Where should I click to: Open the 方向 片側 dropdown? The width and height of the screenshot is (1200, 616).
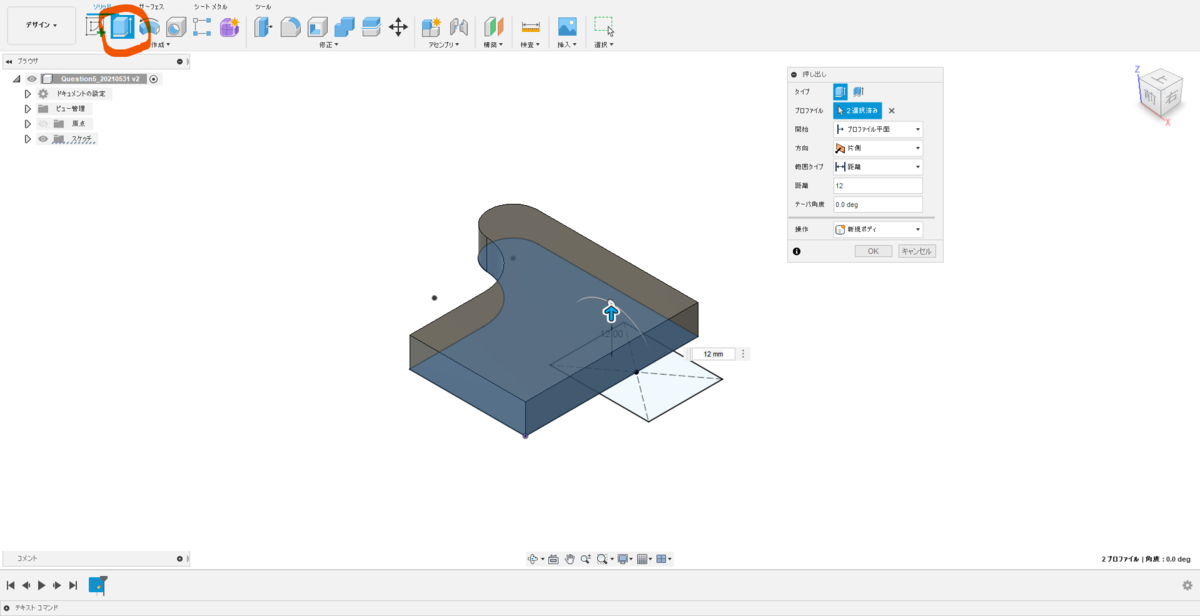[877, 148]
